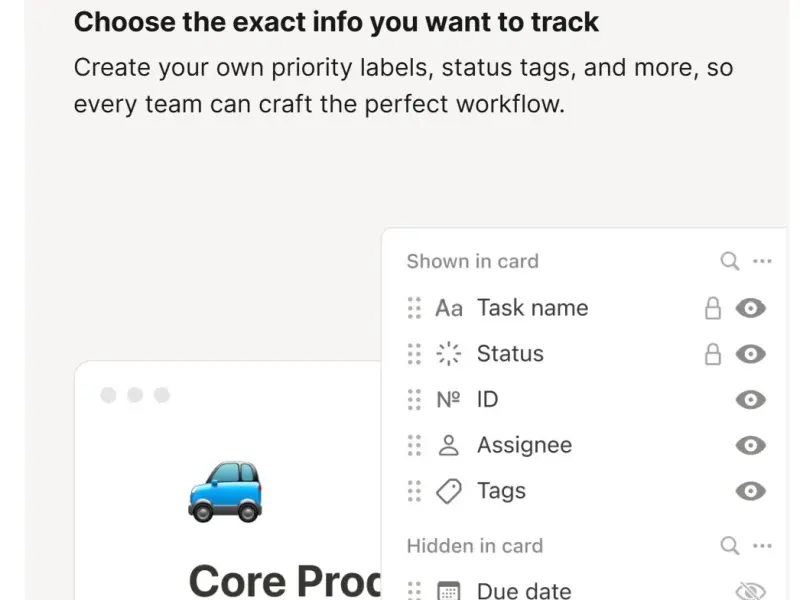This screenshot has width=800, height=600.
Task: Select the Status property row
Action: coord(510,354)
